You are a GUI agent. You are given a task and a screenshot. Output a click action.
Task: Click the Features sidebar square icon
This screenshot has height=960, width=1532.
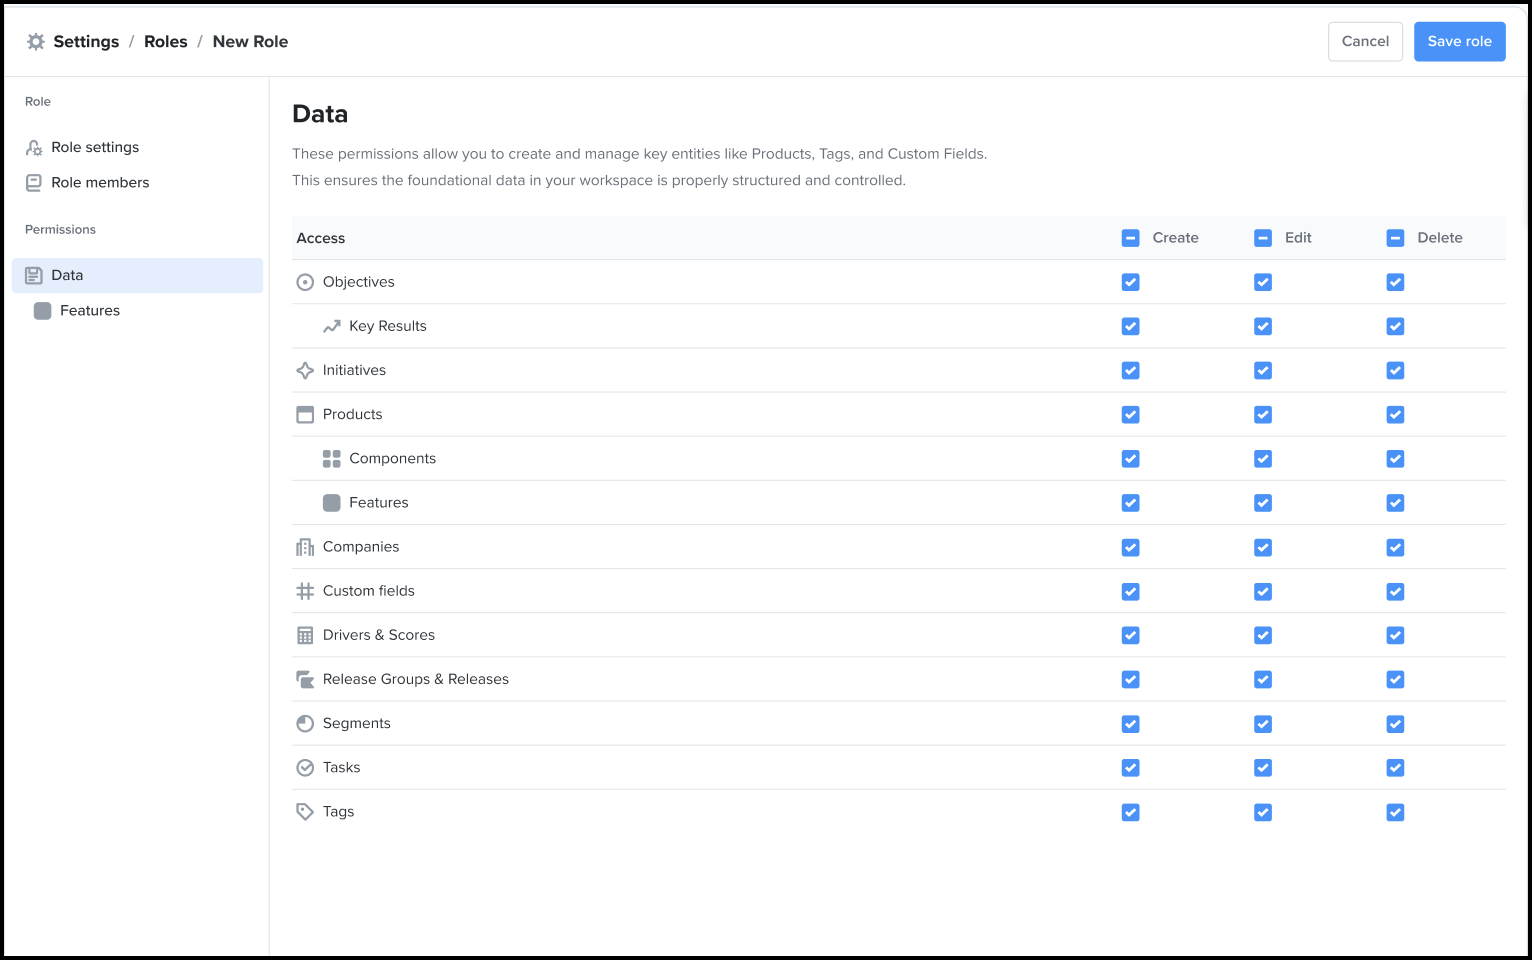43,311
